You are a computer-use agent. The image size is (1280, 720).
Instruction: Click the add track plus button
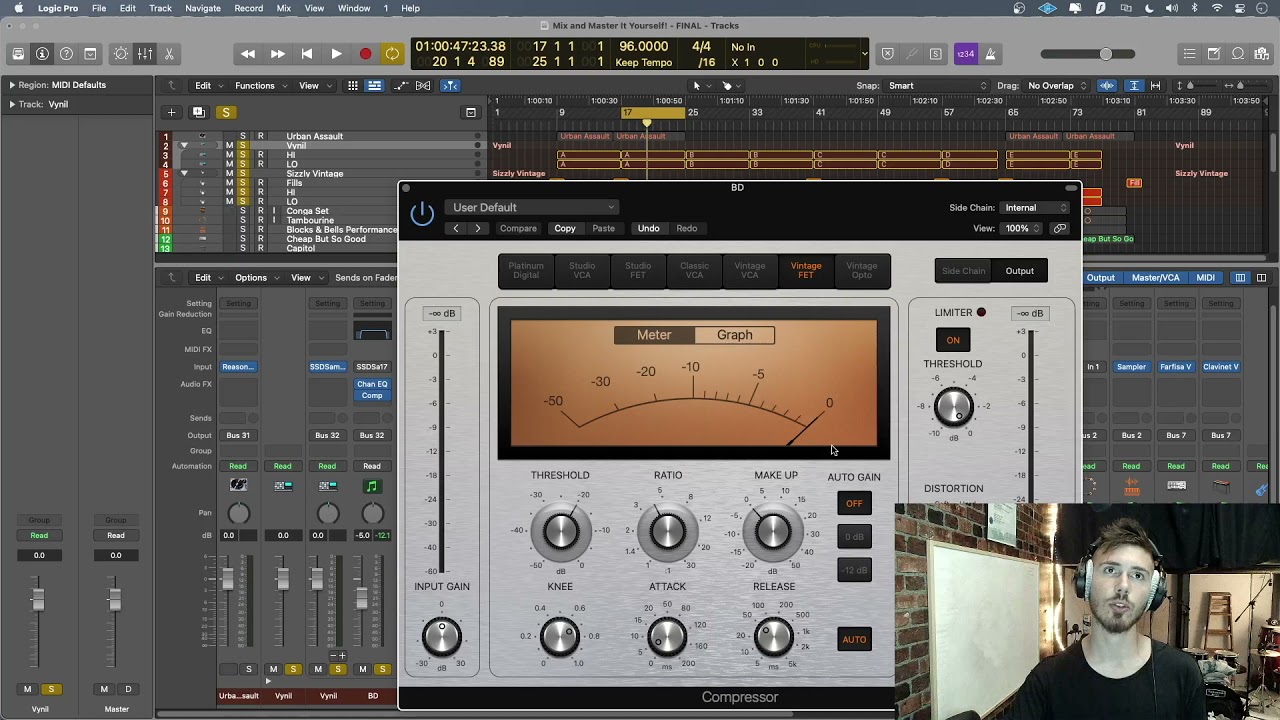click(171, 112)
